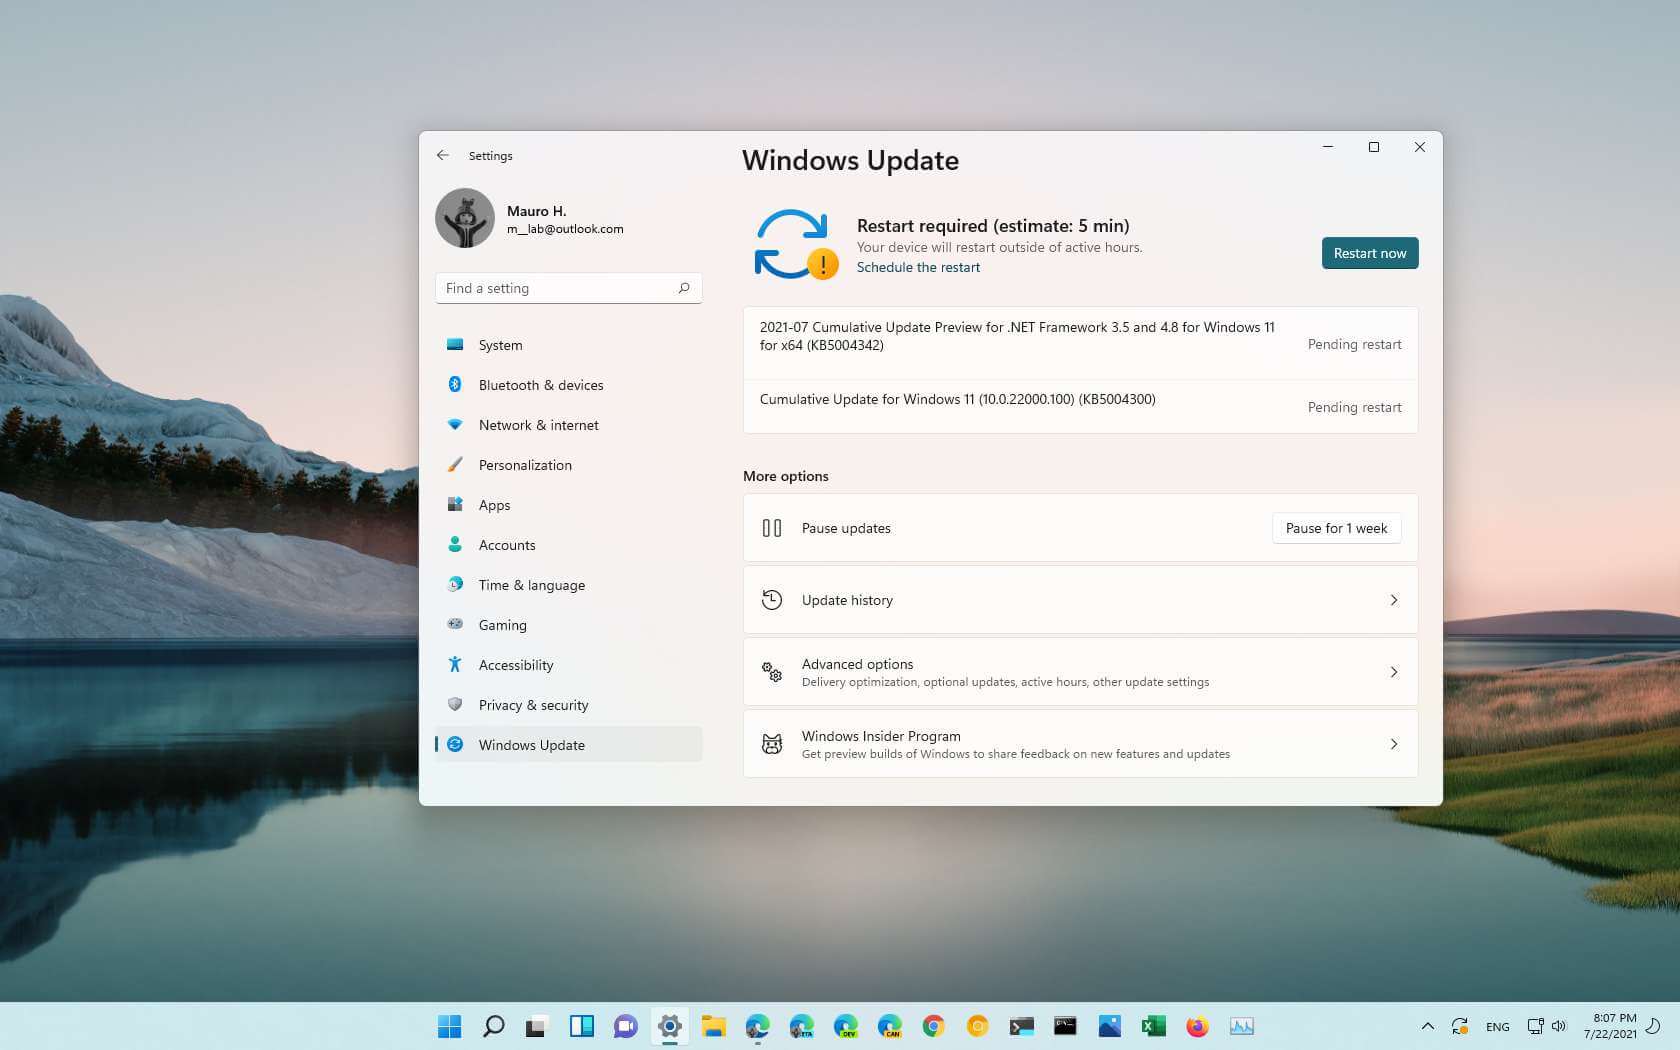Click the Advanced options gear icon

[x=772, y=672]
